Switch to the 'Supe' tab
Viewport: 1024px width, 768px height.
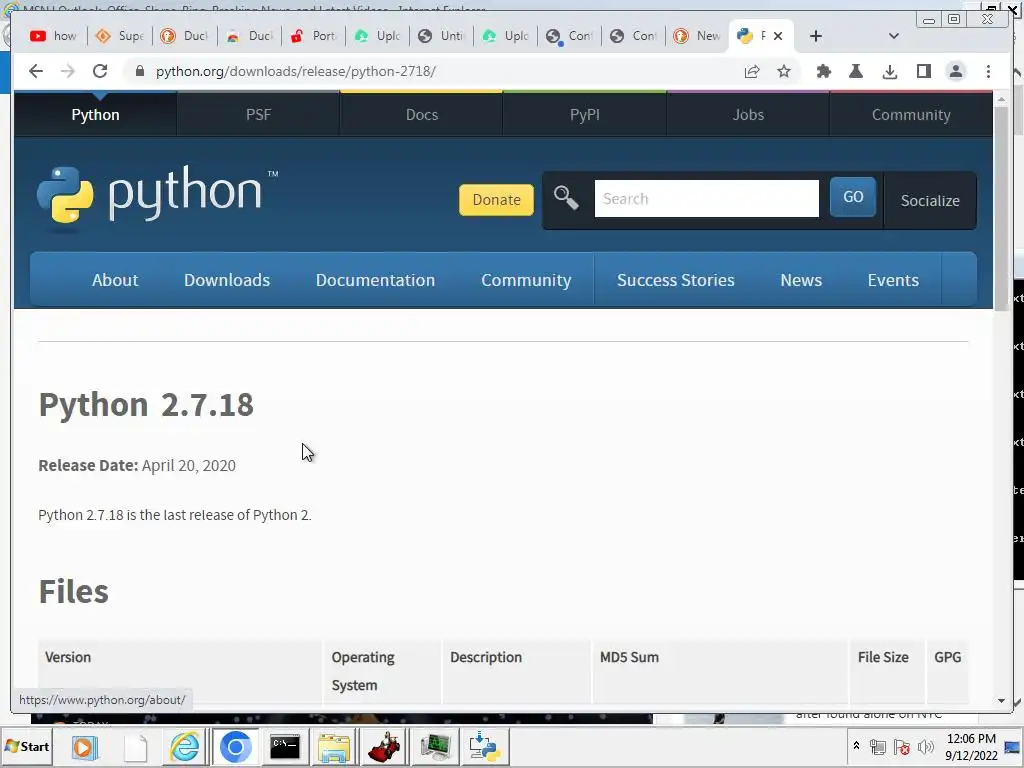tap(120, 36)
